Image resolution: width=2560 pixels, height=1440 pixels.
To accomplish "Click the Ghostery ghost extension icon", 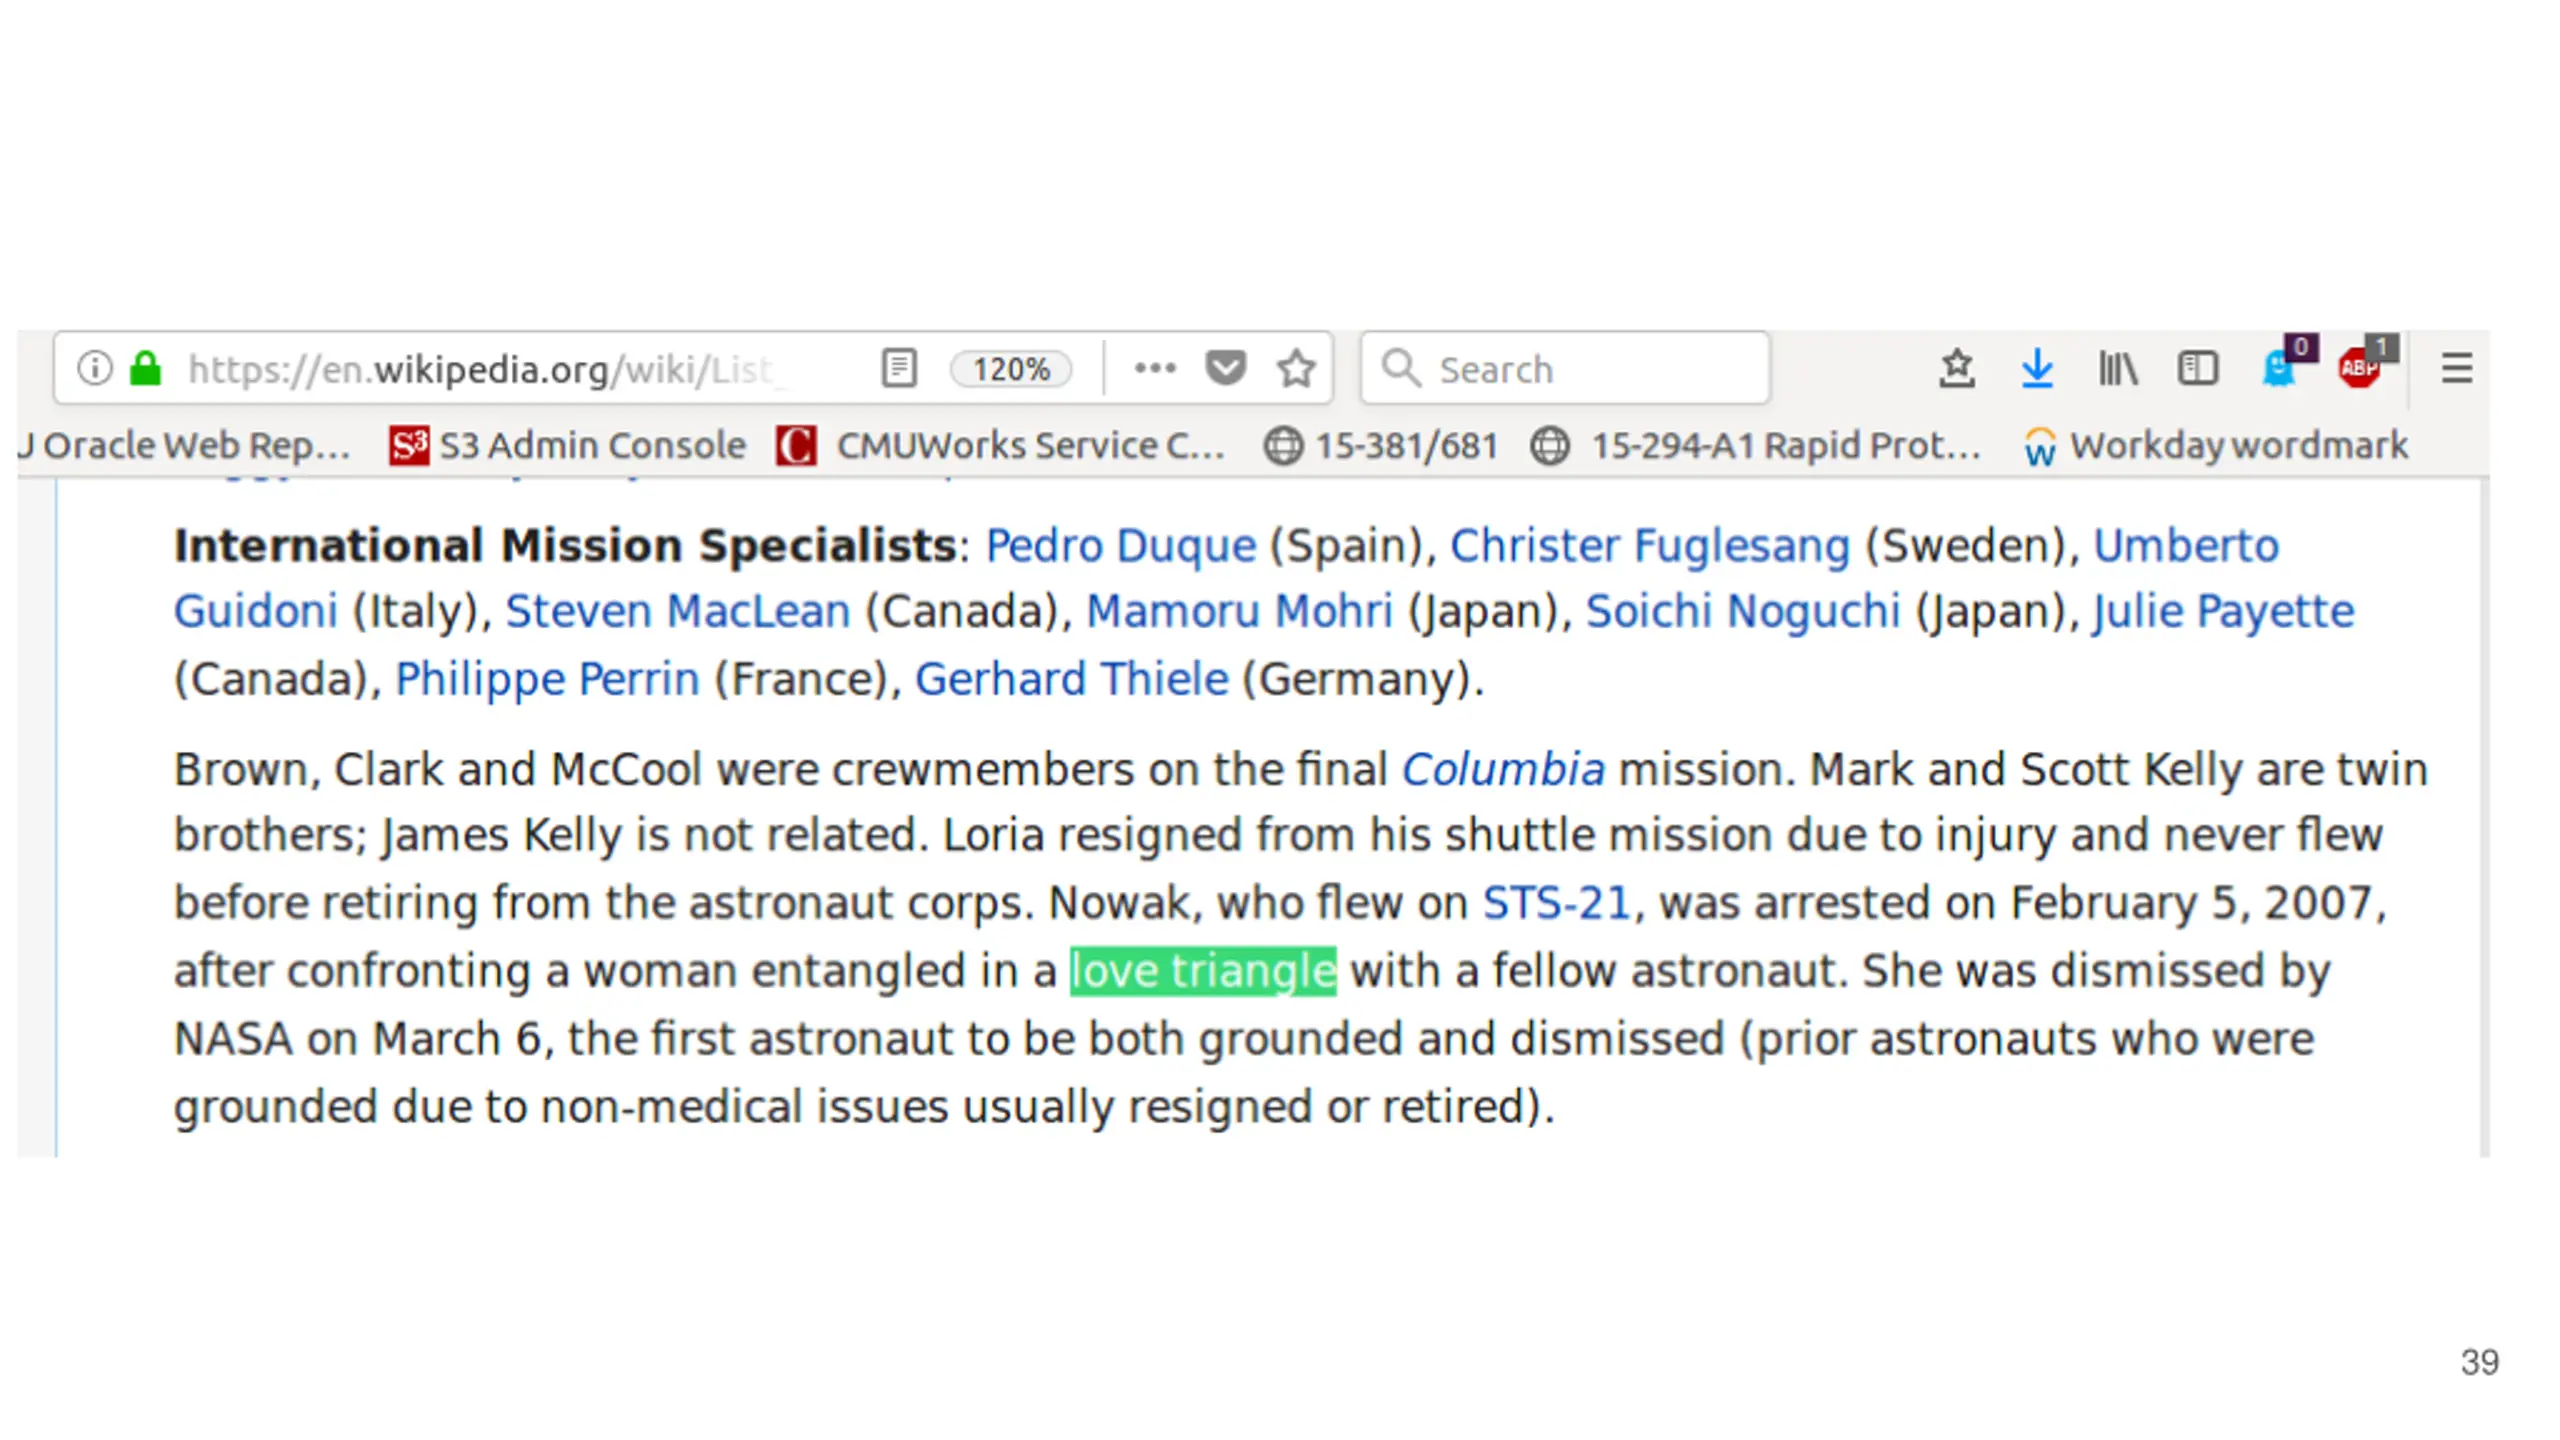I will point(2279,368).
